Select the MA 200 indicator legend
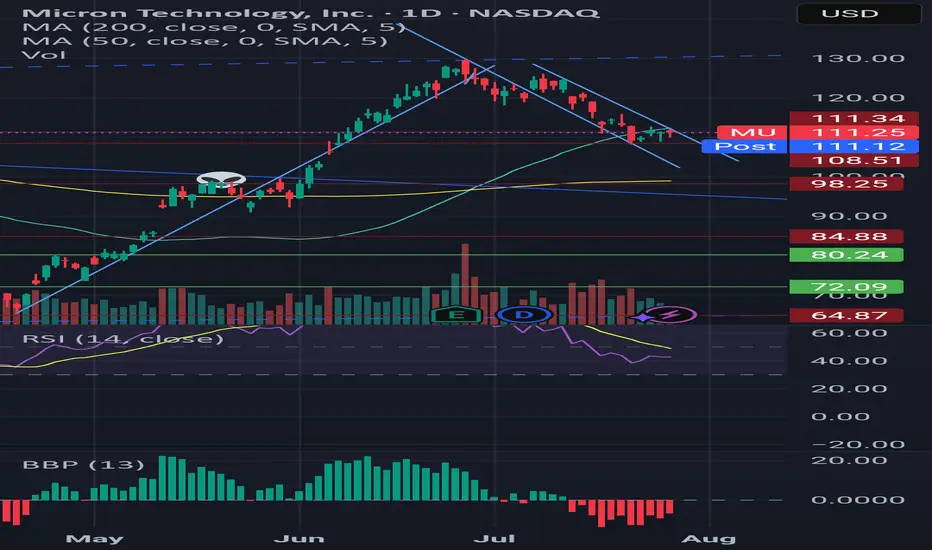 tap(213, 27)
